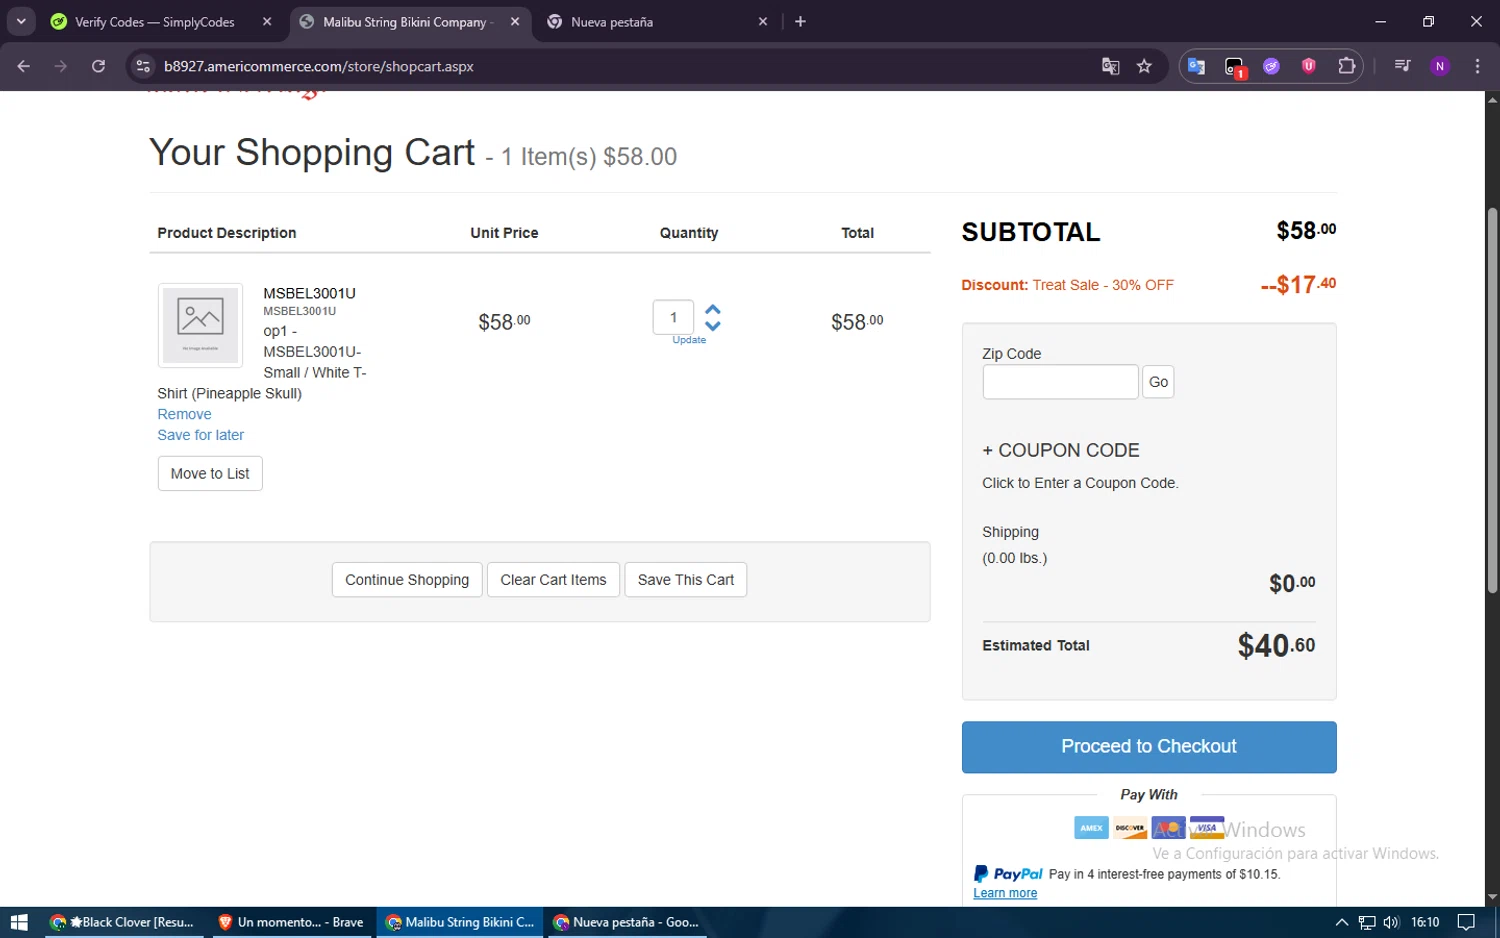Viewport: 1500px width, 938px height.
Task: Click the Update quantity link
Action: (689, 340)
